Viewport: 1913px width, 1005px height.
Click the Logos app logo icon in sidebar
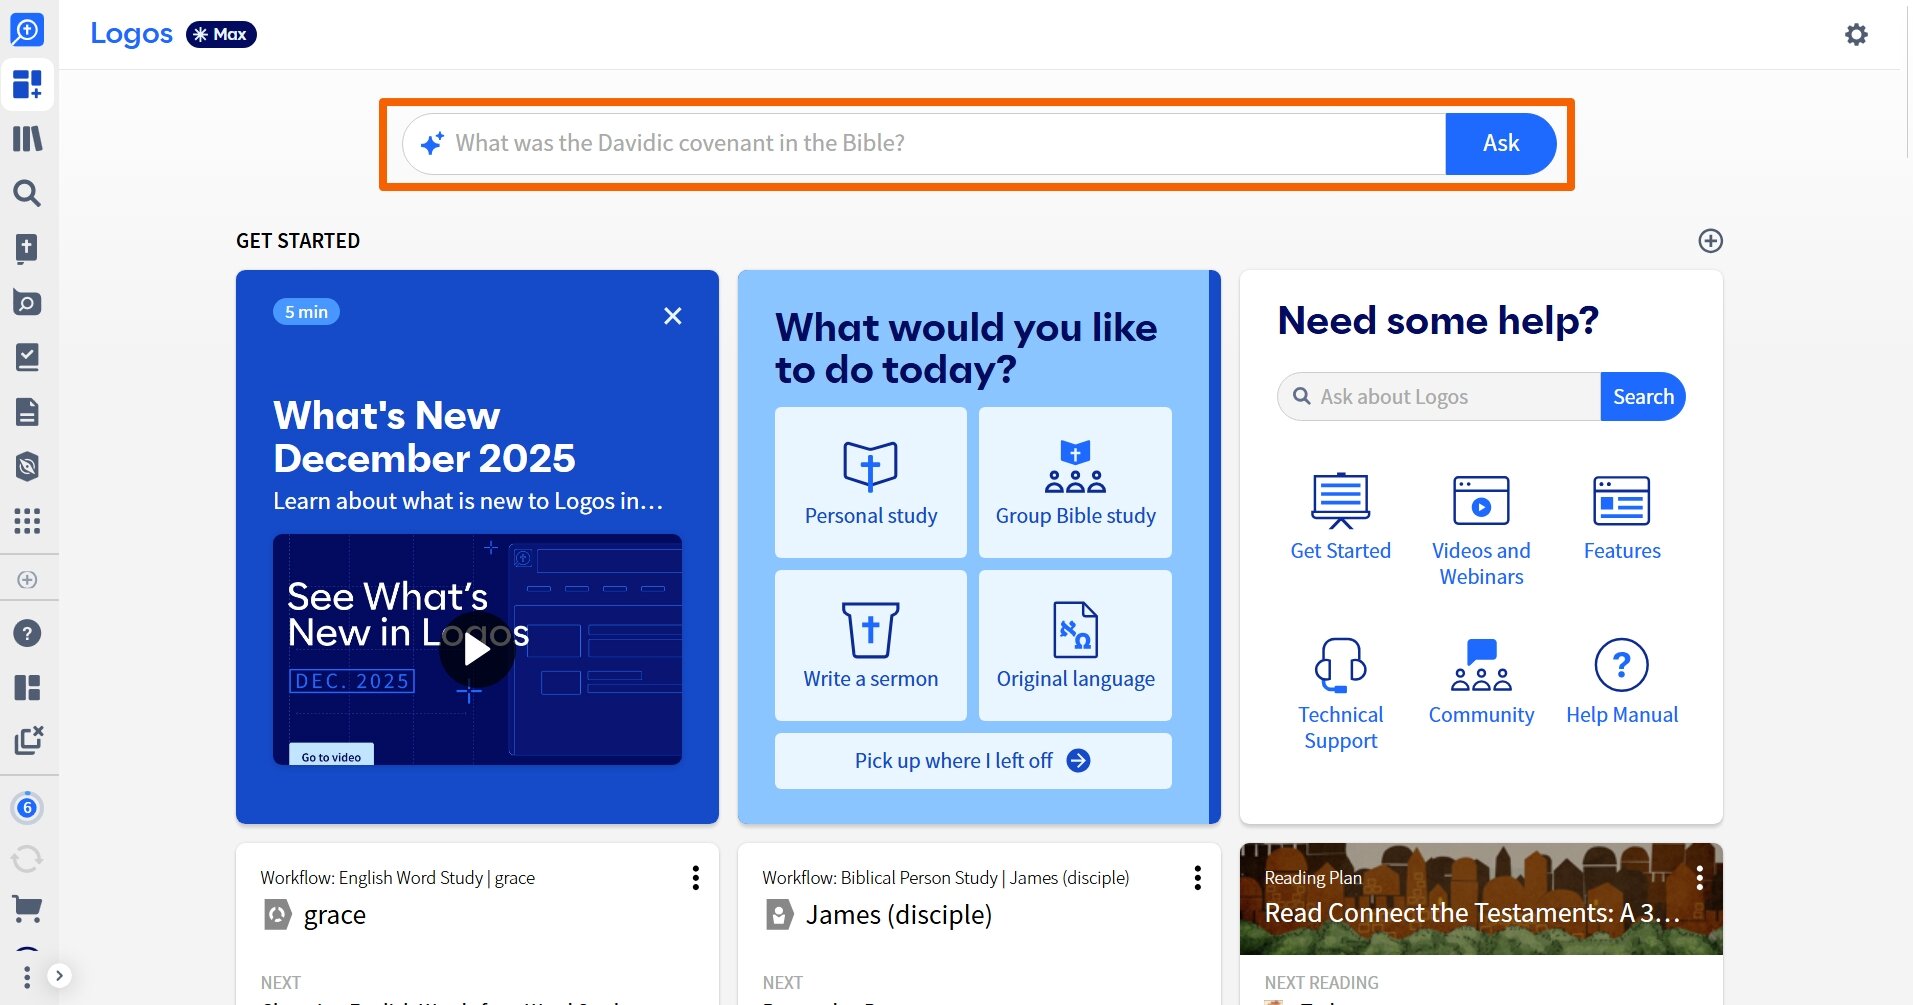click(x=27, y=29)
